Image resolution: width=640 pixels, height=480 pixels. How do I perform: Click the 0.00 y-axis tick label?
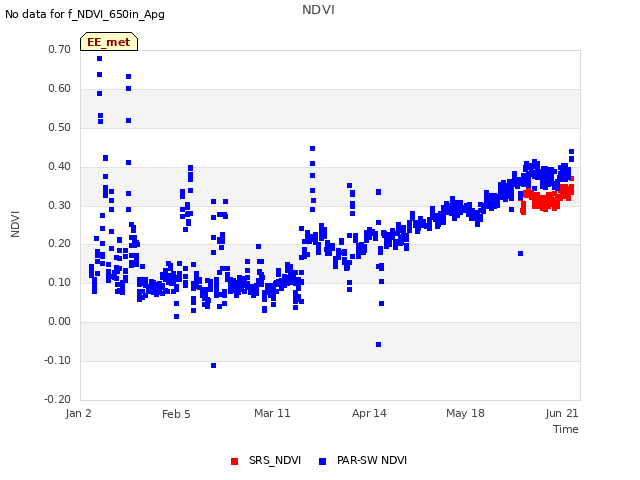(60, 322)
